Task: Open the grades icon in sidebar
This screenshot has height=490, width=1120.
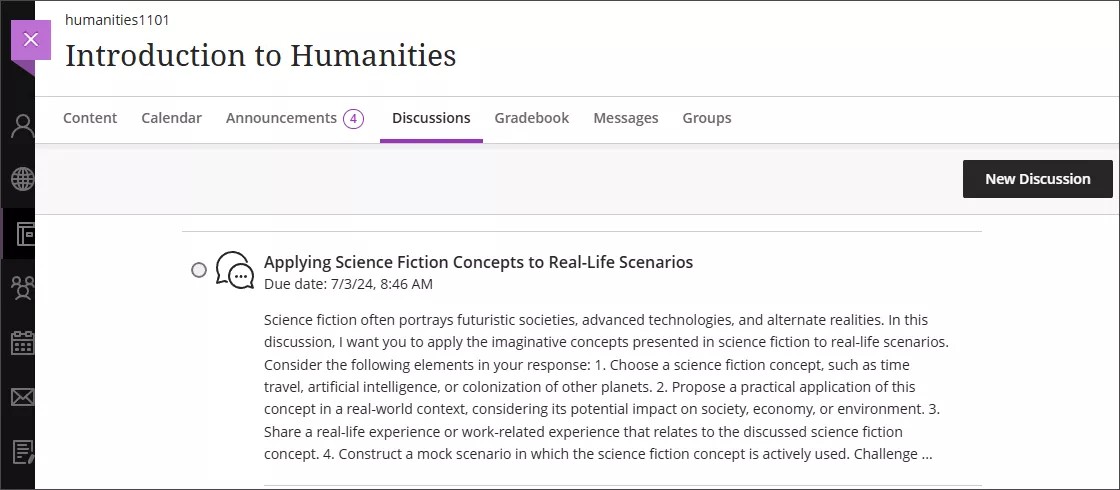Action: tap(22, 452)
